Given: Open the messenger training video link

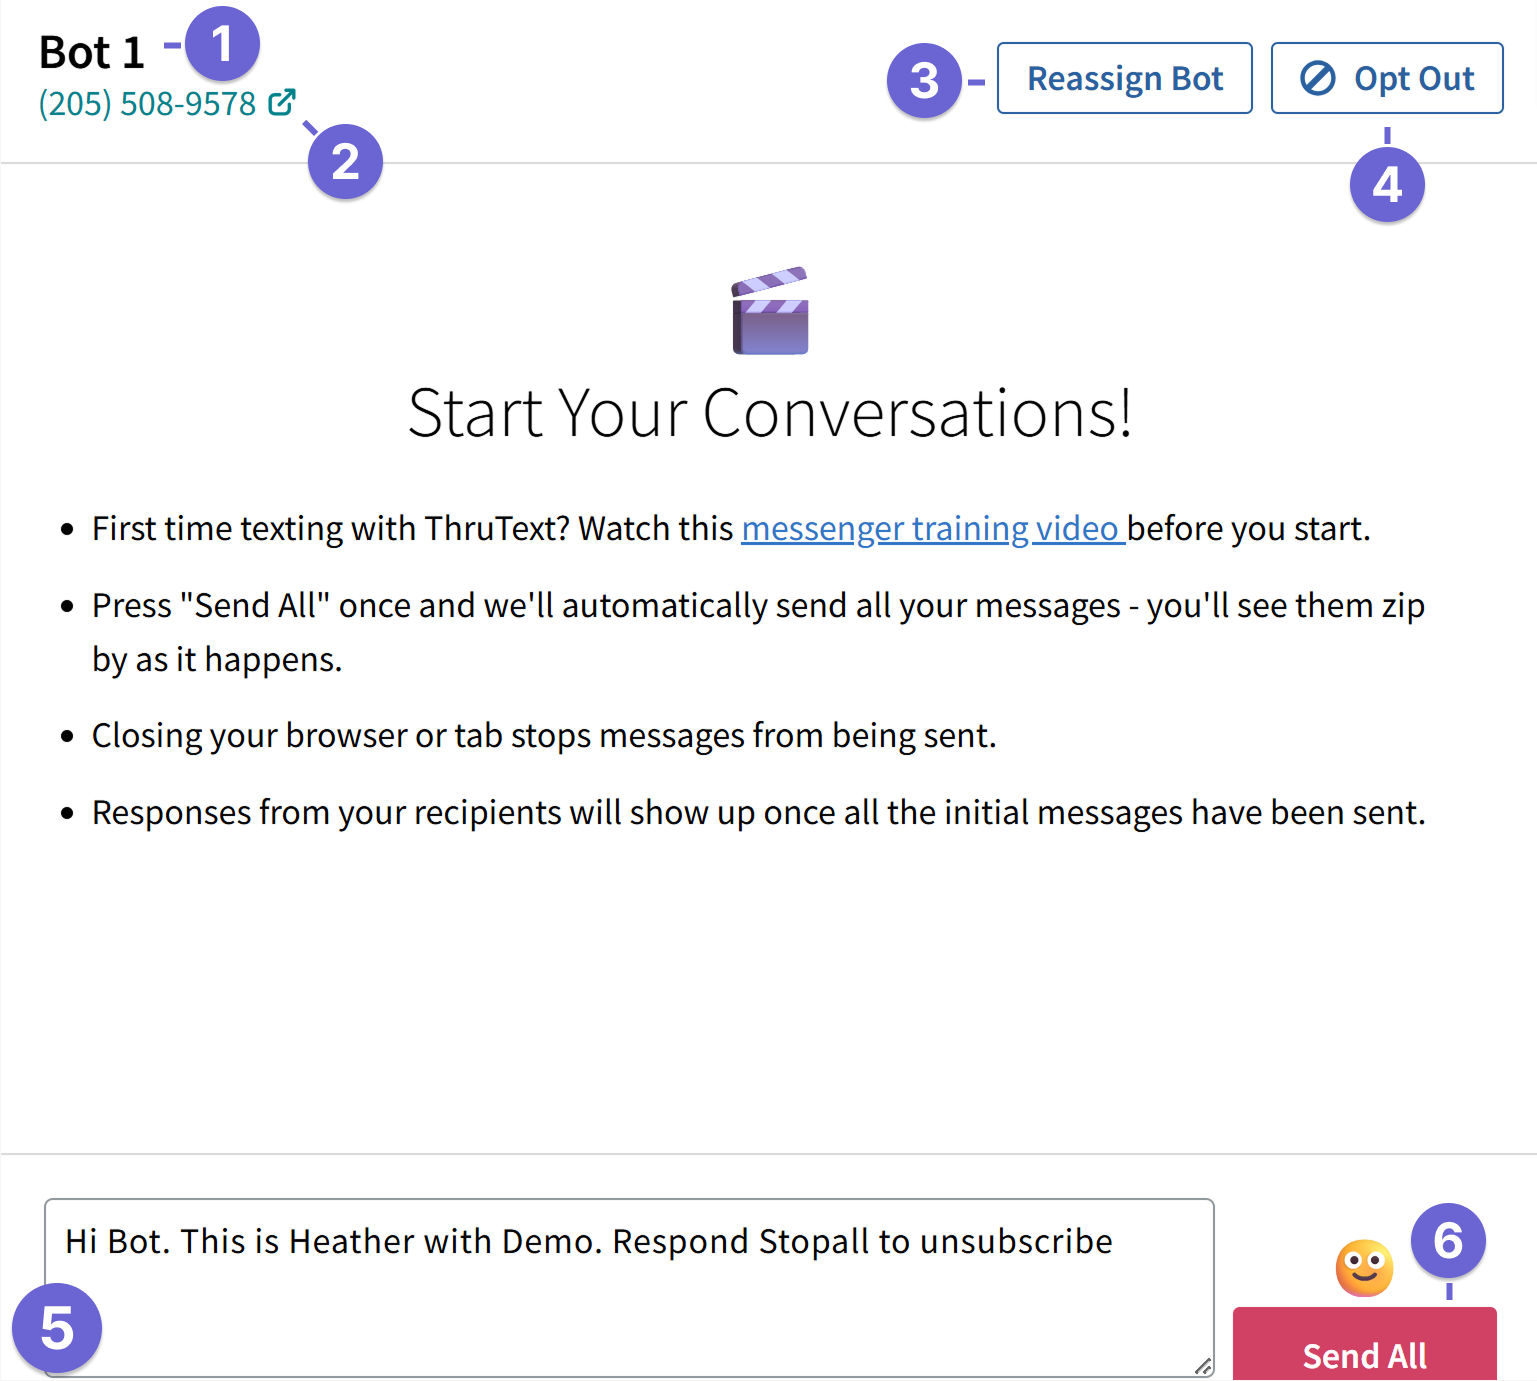Looking at the screenshot, I should pos(932,528).
